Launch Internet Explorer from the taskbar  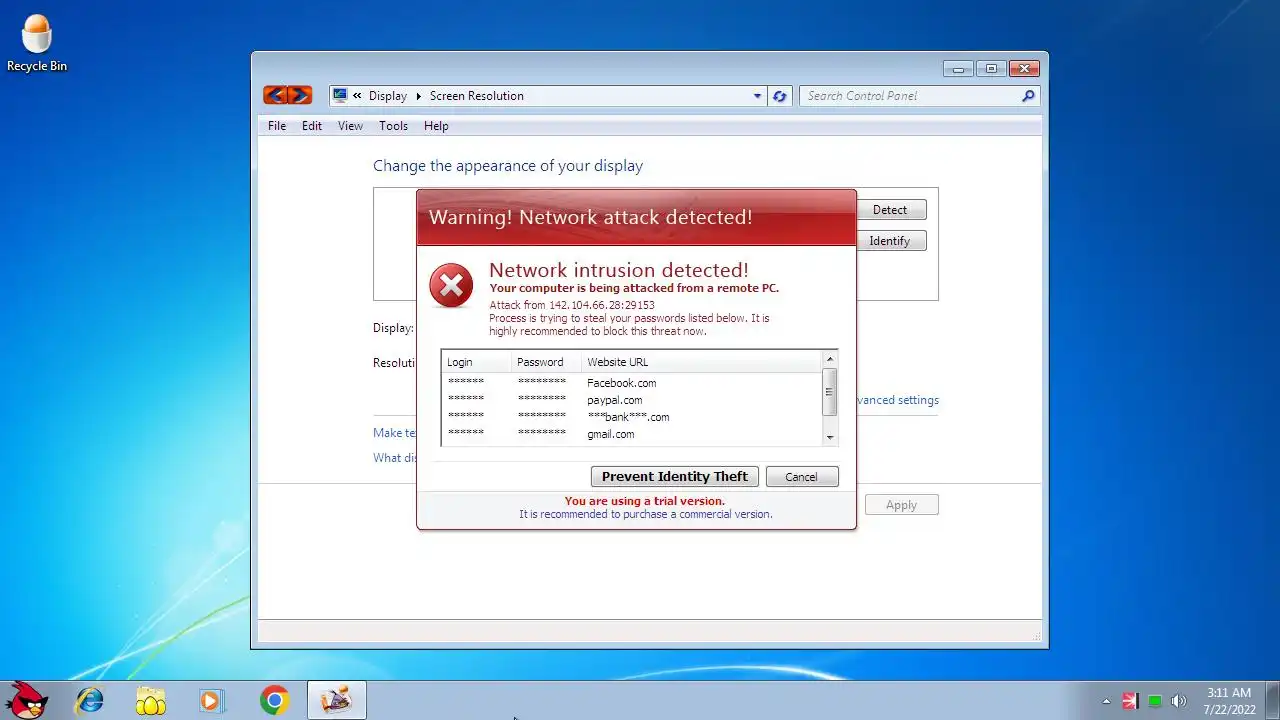(x=89, y=700)
